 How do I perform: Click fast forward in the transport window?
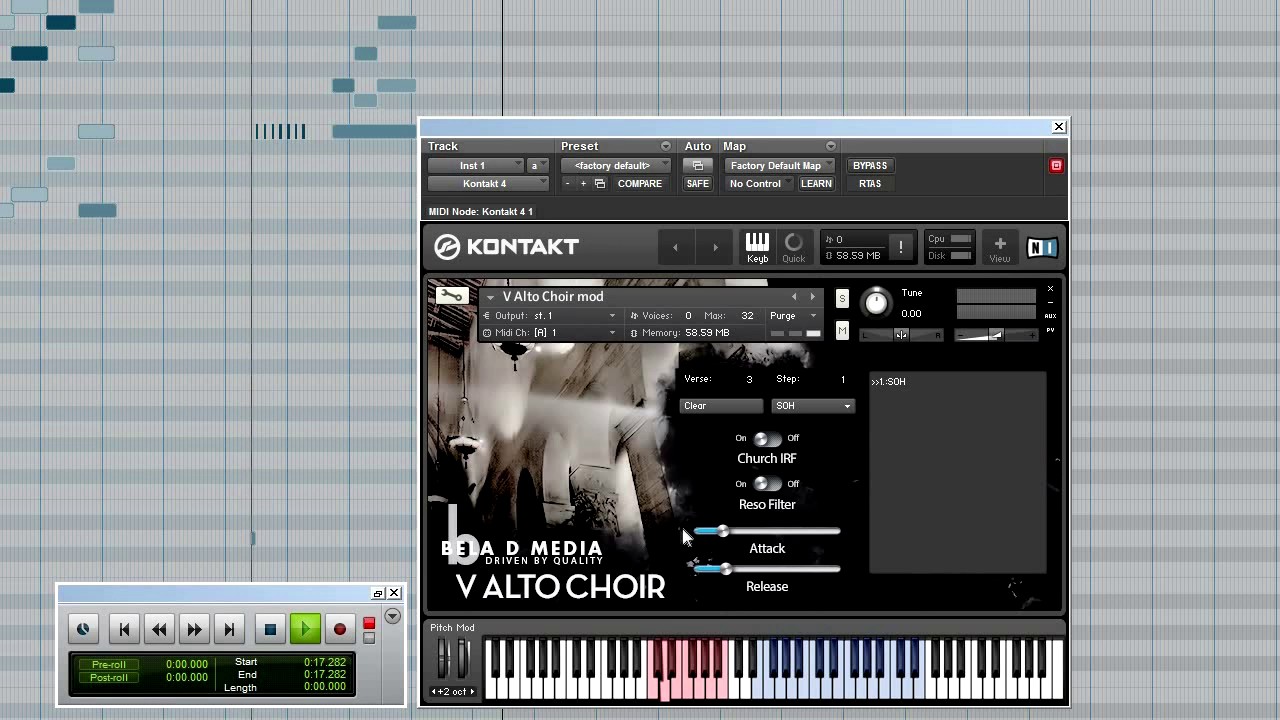194,629
